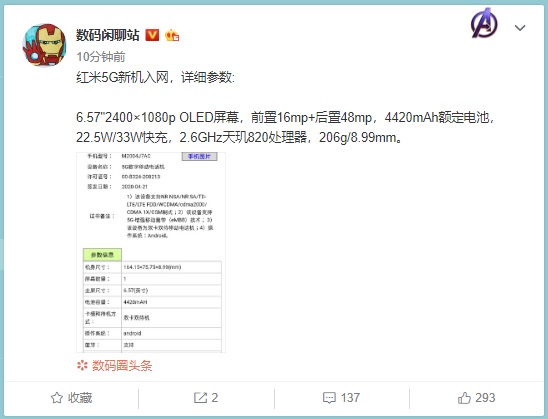Click the orange V verified badge
The width and height of the screenshot is (548, 419).
tap(152, 35)
